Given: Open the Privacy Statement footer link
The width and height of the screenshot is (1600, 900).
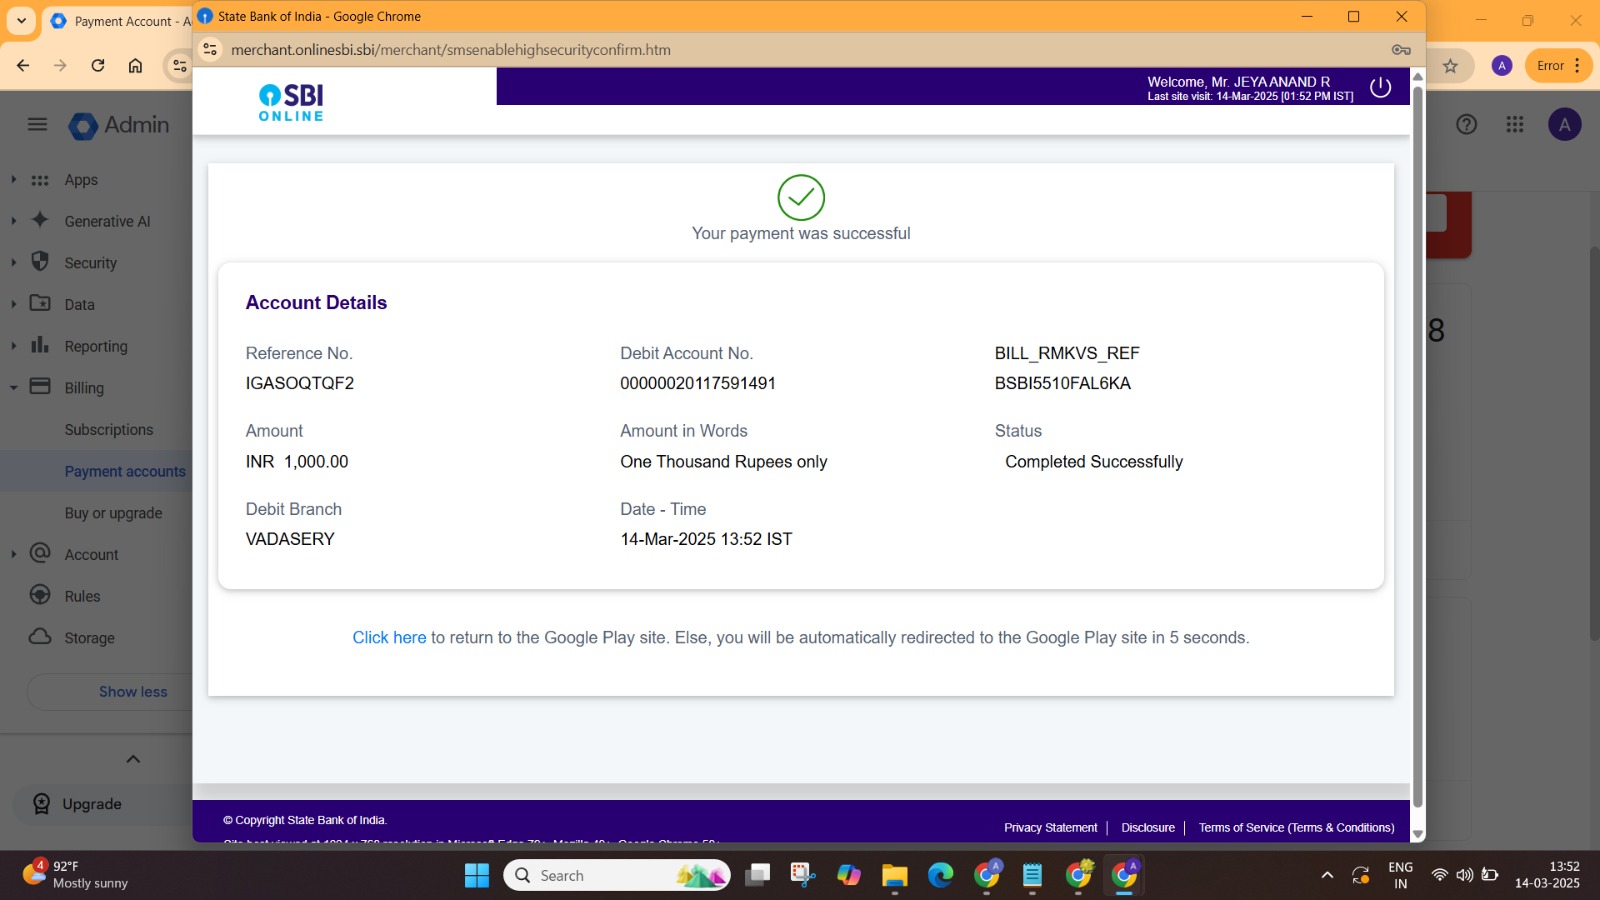Looking at the screenshot, I should pyautogui.click(x=1050, y=828).
